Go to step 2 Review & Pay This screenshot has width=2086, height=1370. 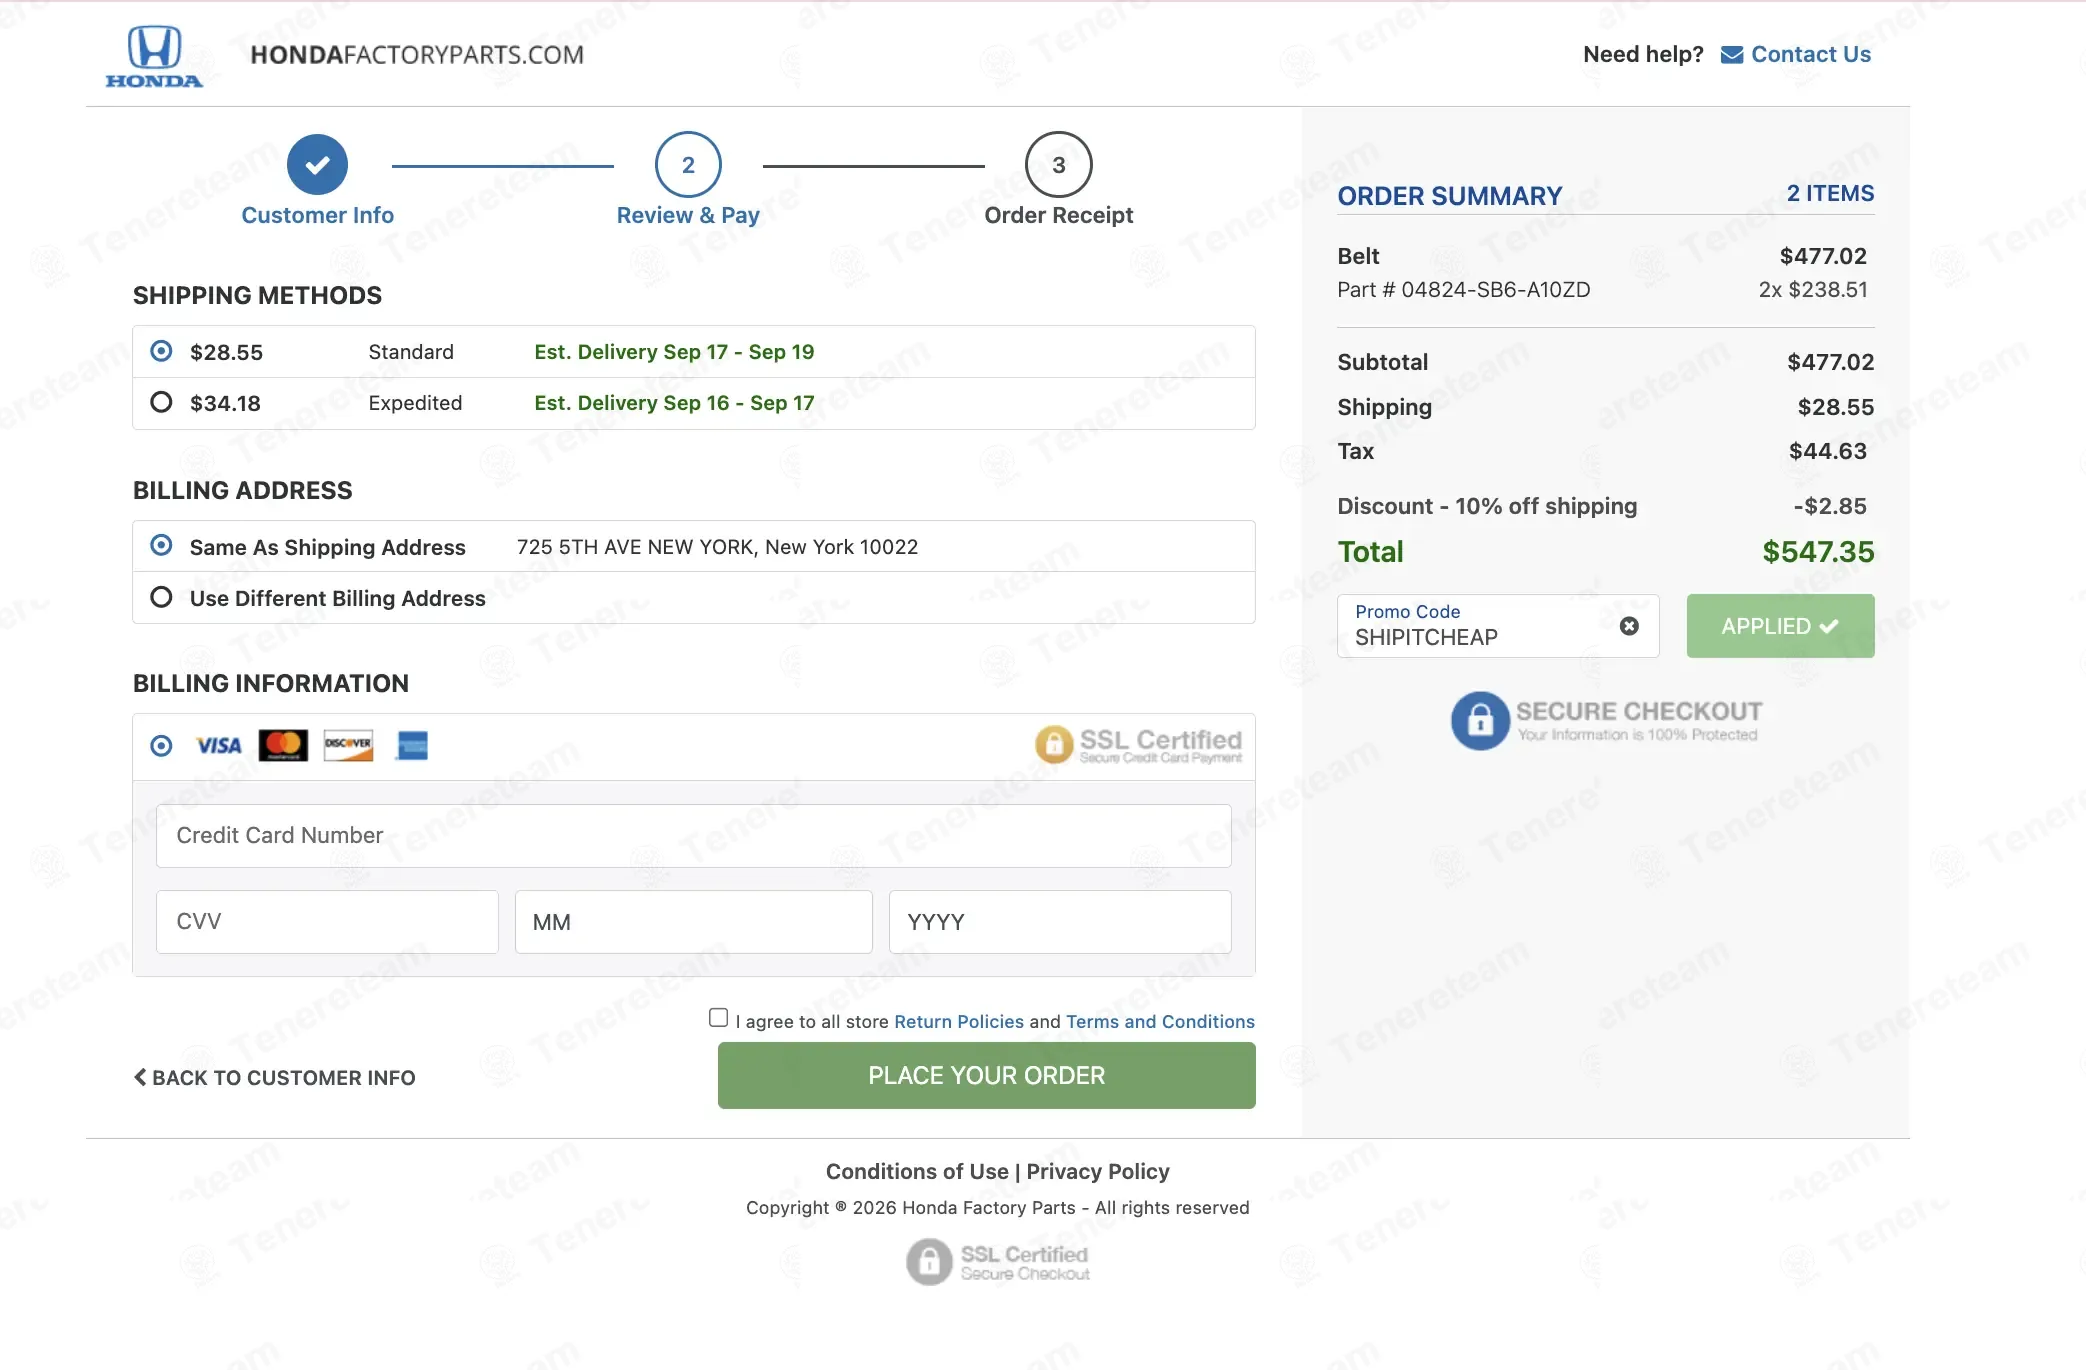pyautogui.click(x=688, y=165)
